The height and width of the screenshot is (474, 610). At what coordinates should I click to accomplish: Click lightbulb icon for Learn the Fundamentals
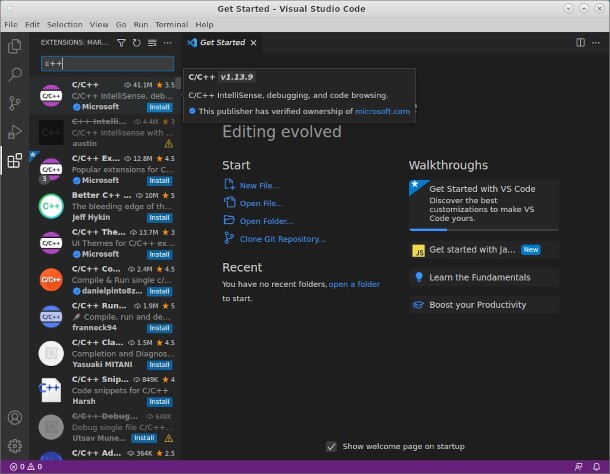(x=419, y=277)
